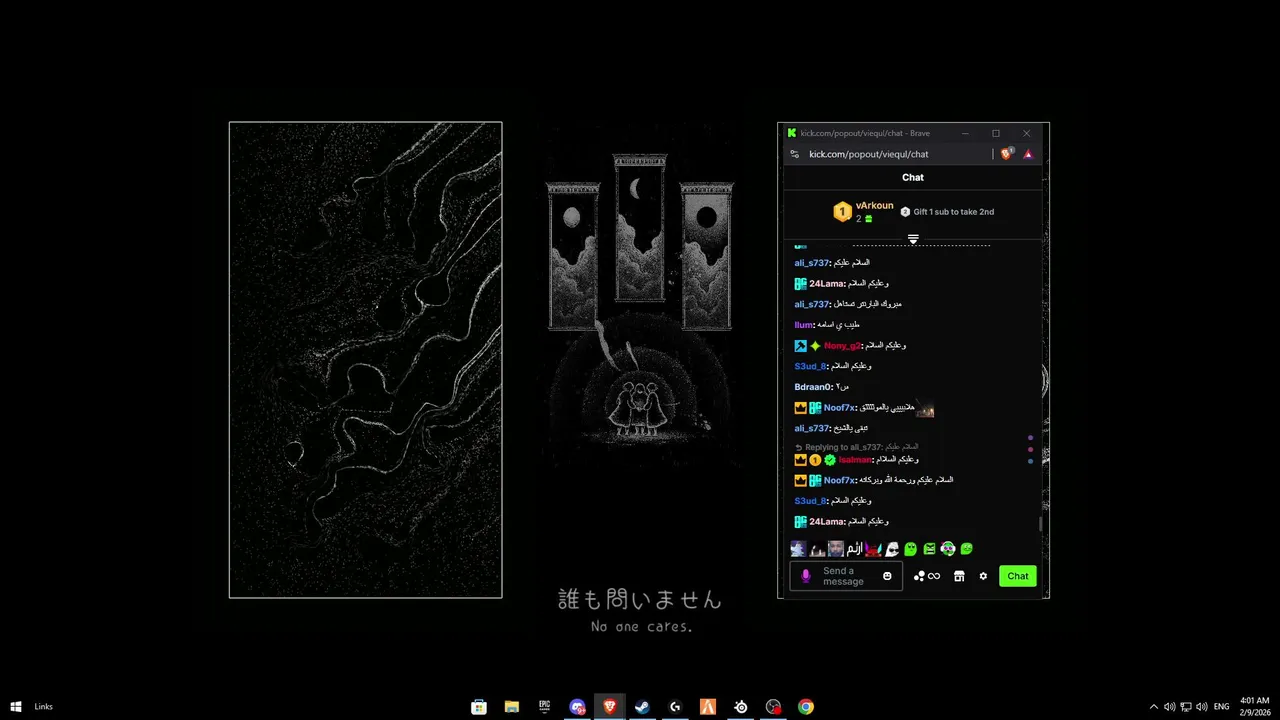The image size is (1280, 720).
Task: Click the green verified badge beside isalman
Action: [830, 460]
